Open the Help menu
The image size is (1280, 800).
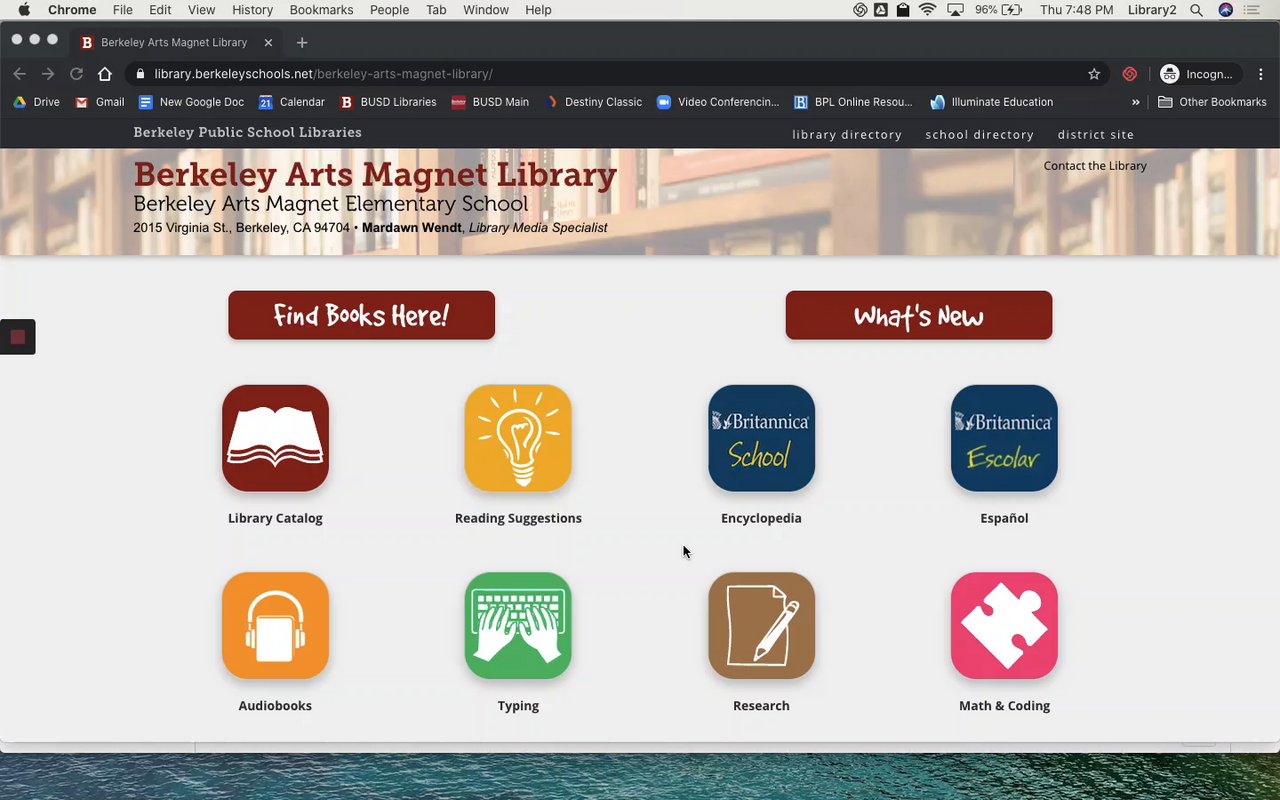pos(538,10)
